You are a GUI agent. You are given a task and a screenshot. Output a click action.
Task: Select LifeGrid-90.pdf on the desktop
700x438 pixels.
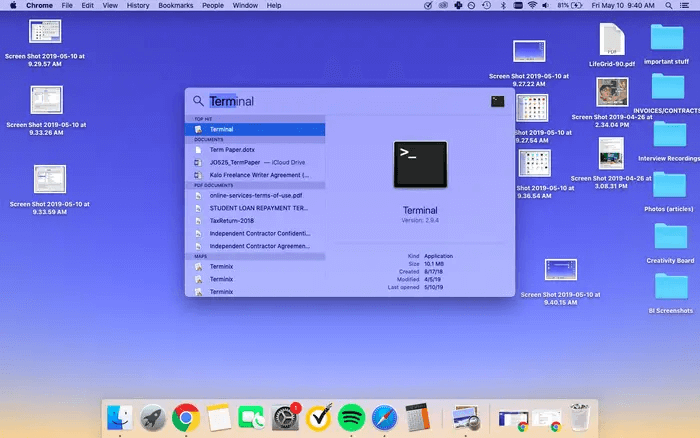click(612, 40)
